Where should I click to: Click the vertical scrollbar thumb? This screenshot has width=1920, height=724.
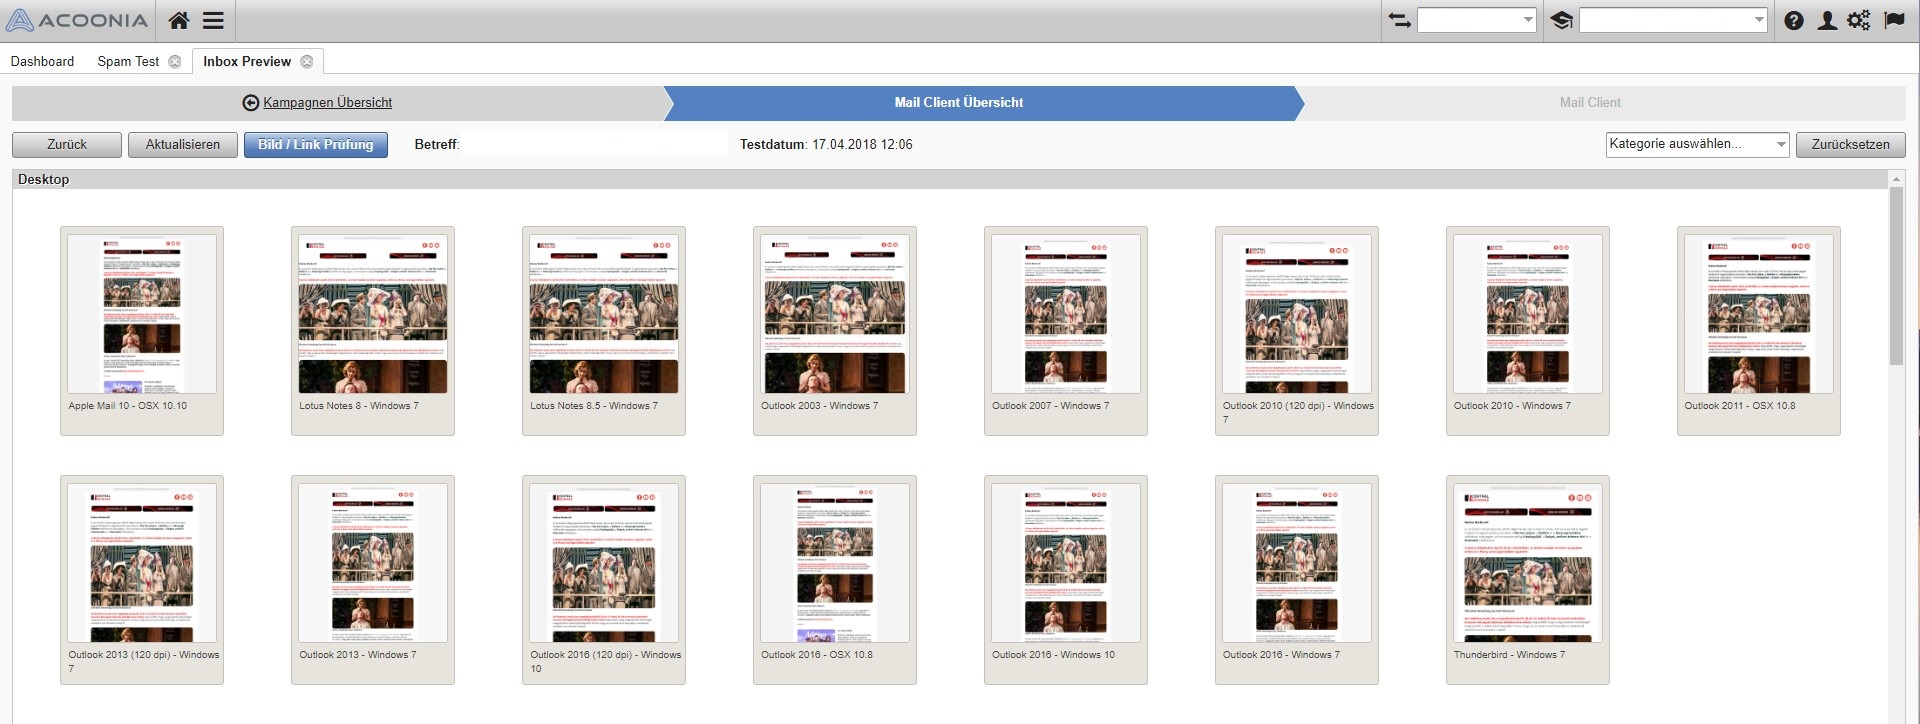1896,275
